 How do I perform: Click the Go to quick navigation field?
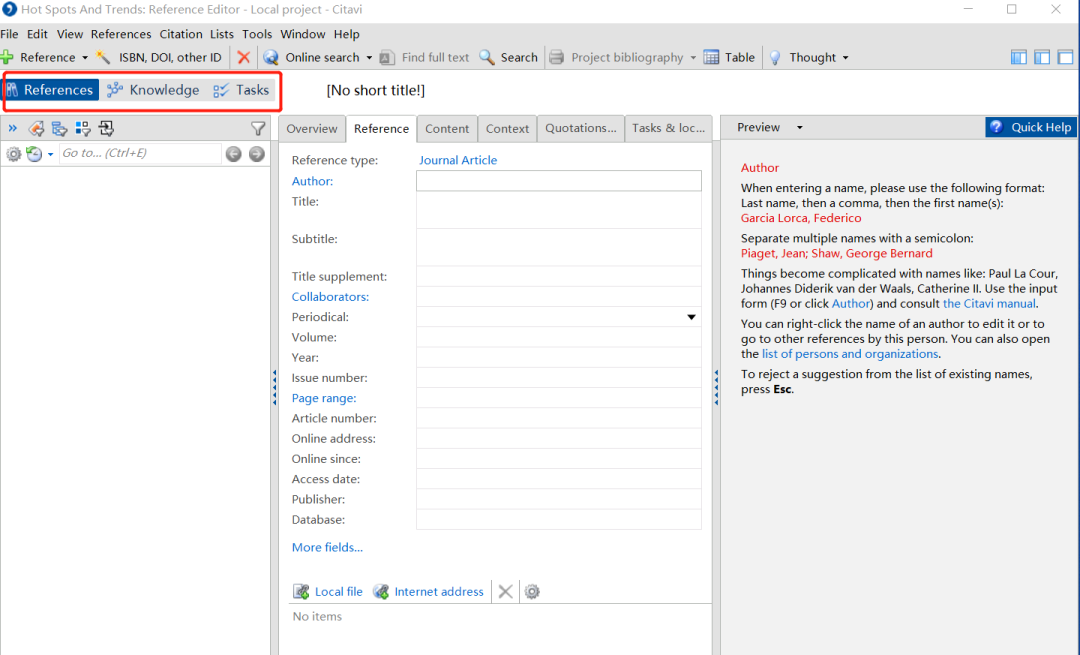click(x=140, y=153)
